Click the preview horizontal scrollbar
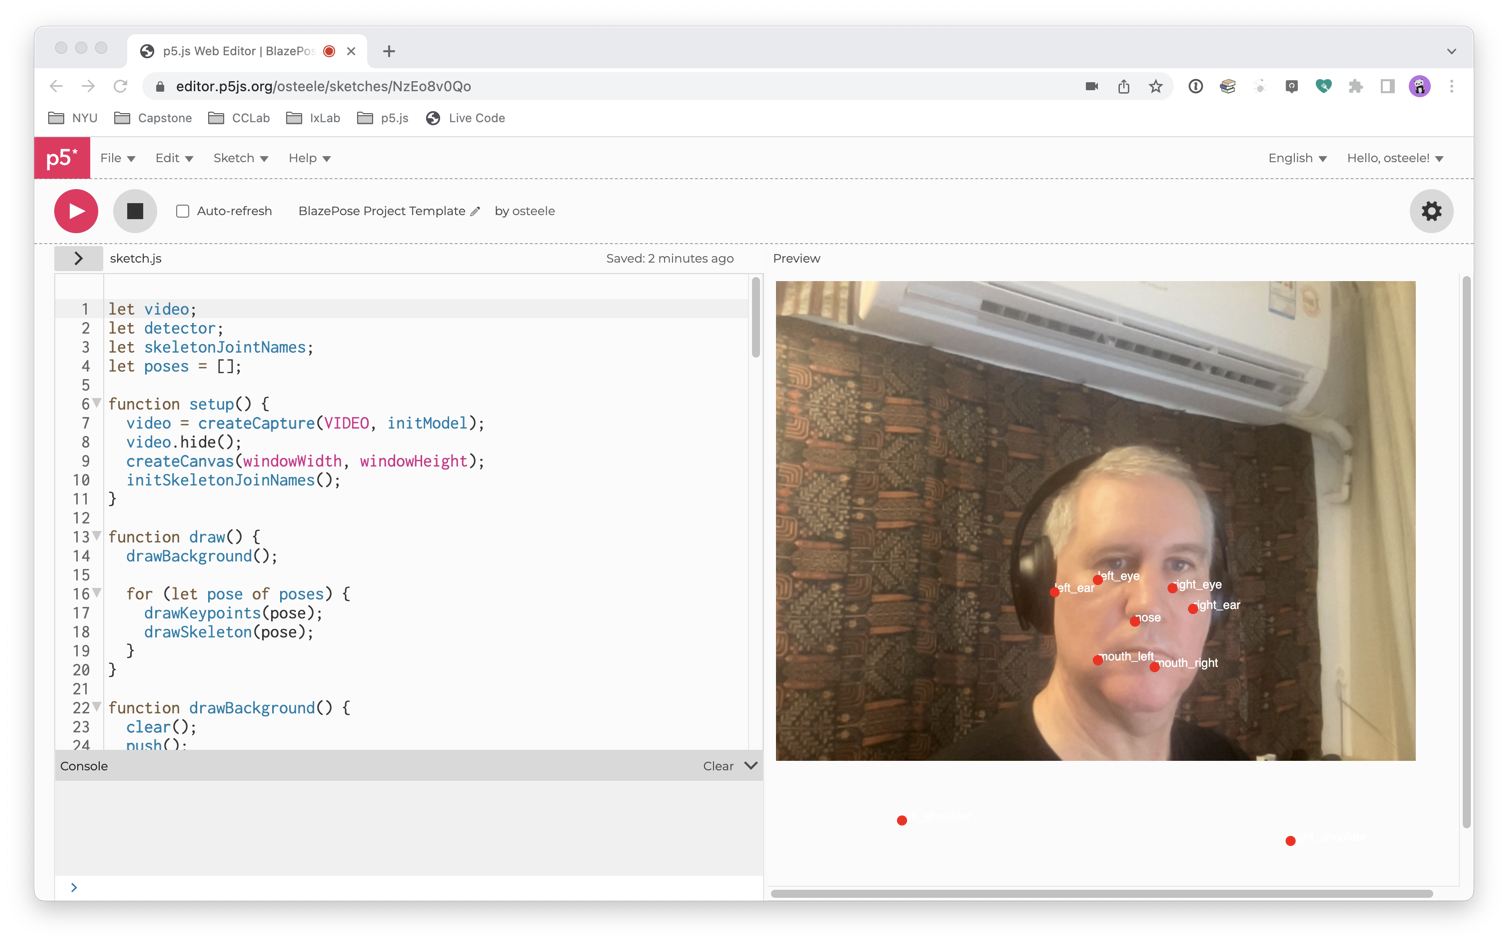 point(1101,893)
